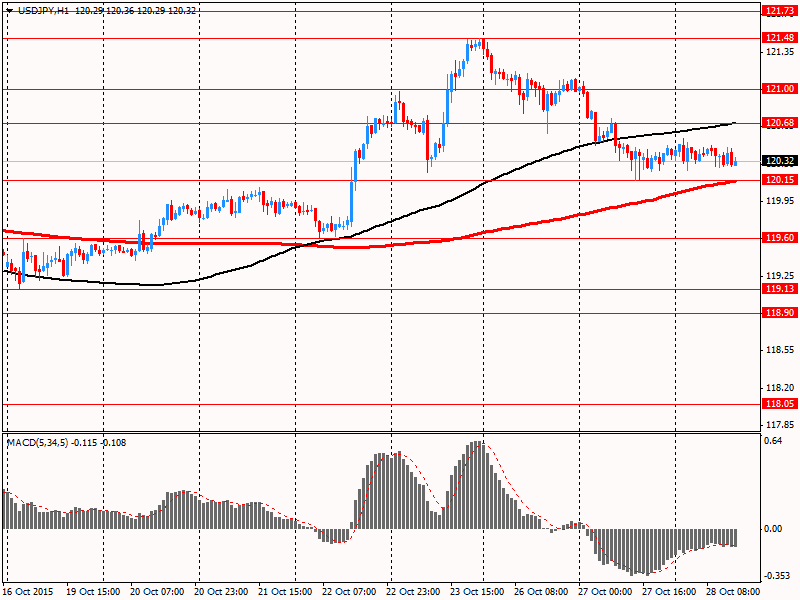This screenshot has width=800, height=600.
Task: Click the 20 Oct 07:00 time label
Action: [157, 592]
